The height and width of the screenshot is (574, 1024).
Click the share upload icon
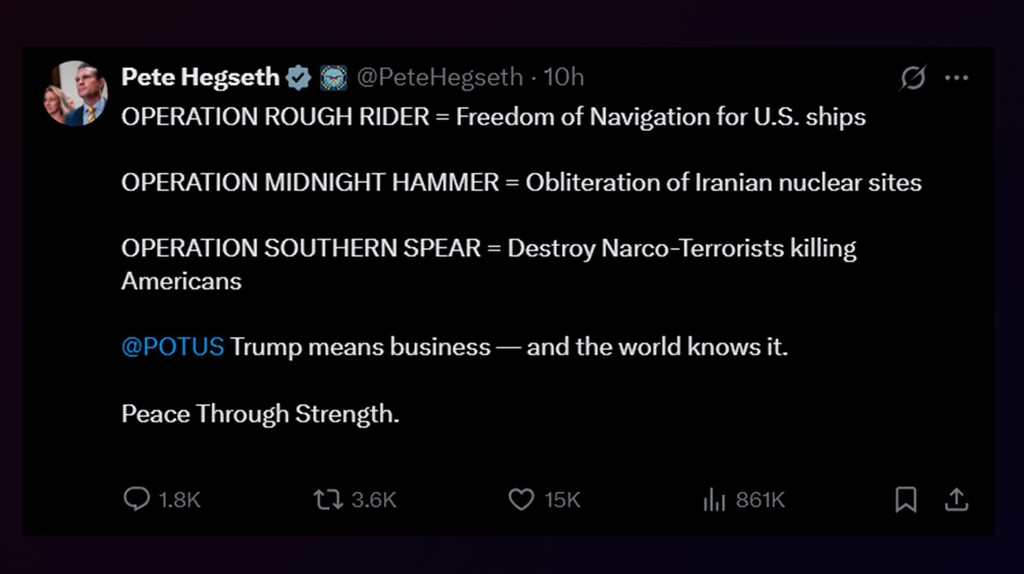pyautogui.click(x=956, y=499)
